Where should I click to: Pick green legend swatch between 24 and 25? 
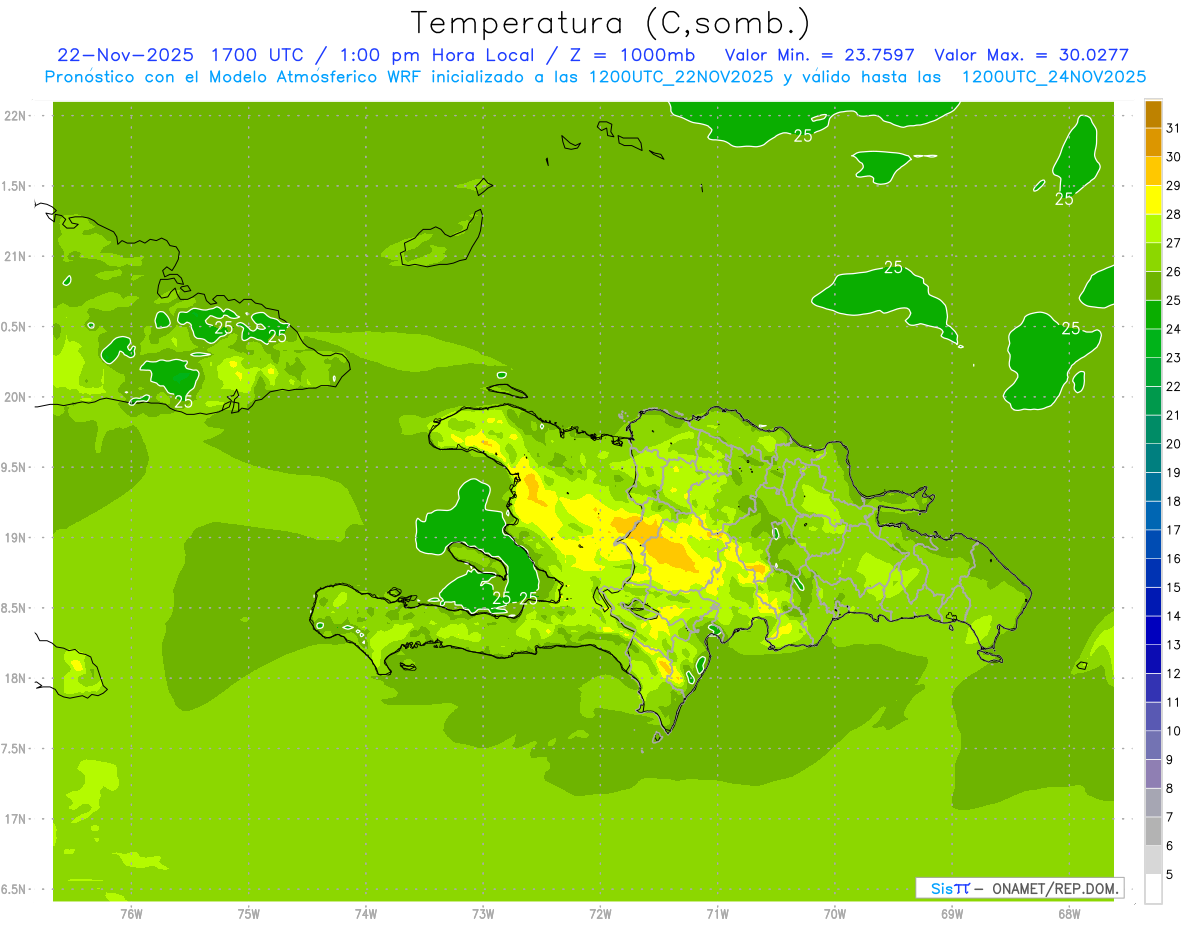click(x=1153, y=315)
